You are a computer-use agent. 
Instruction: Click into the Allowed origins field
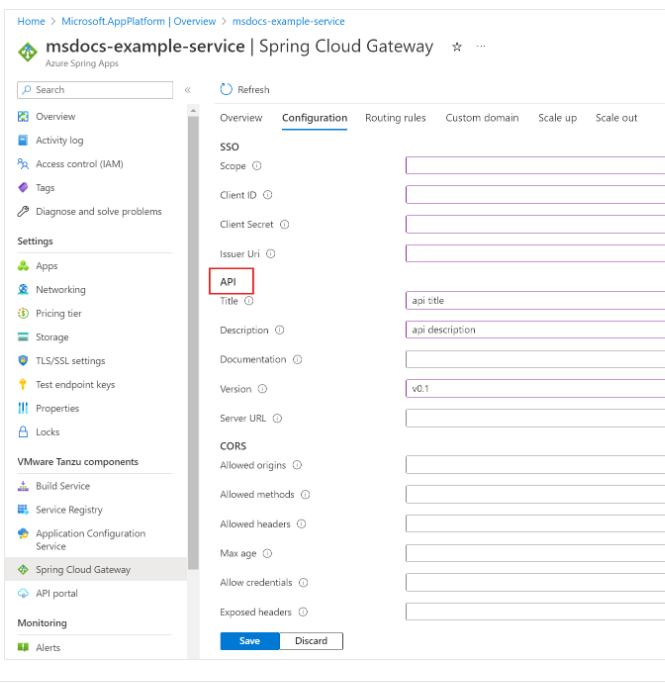[535, 465]
